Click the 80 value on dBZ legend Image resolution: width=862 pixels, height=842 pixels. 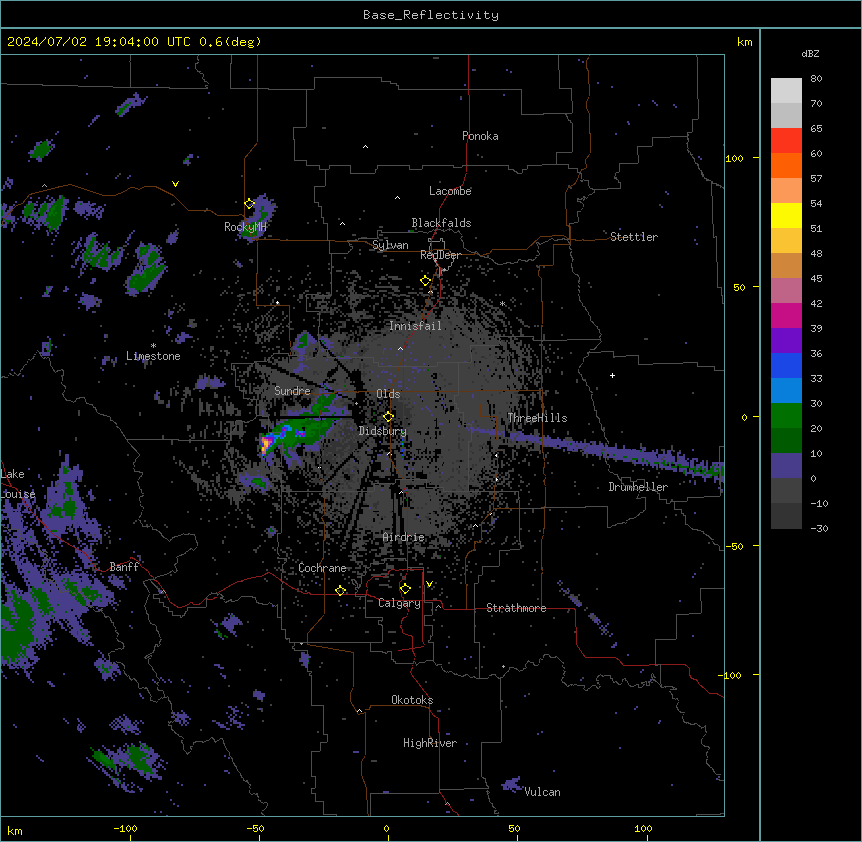pyautogui.click(x=816, y=79)
